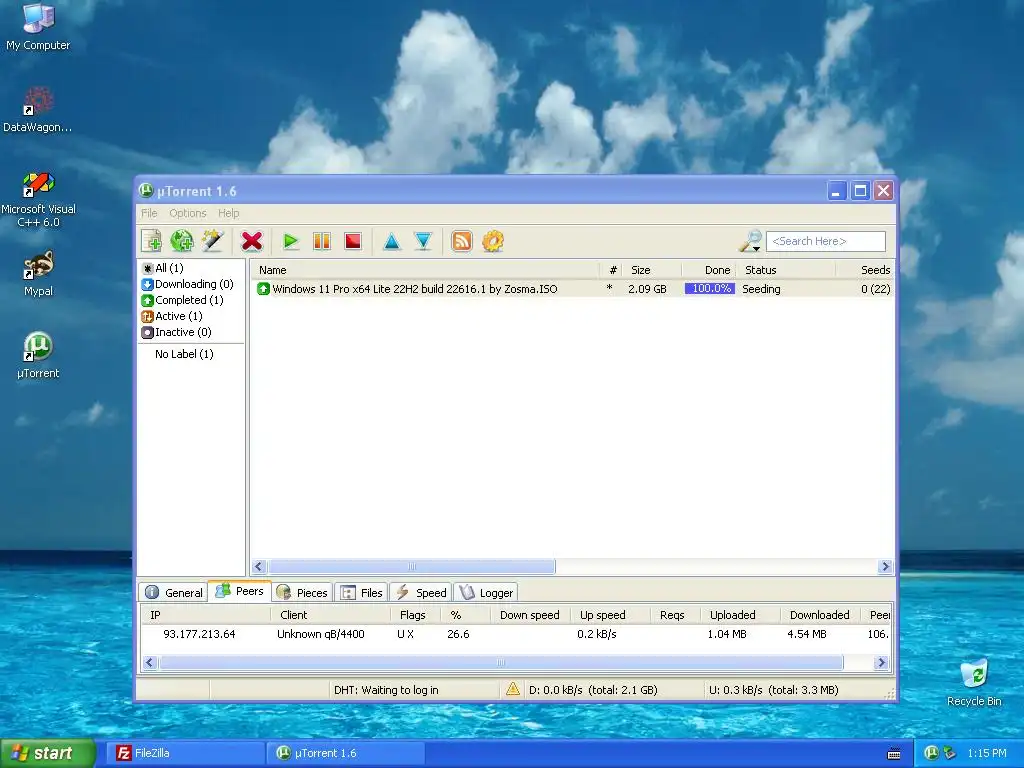Click the red X Remove torrent icon

(251, 241)
